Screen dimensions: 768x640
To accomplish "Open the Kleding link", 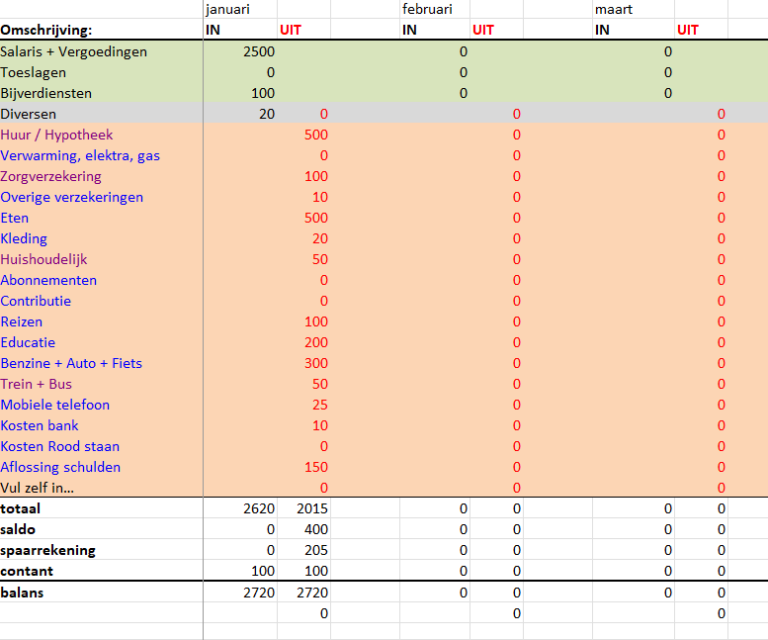I will (24, 238).
